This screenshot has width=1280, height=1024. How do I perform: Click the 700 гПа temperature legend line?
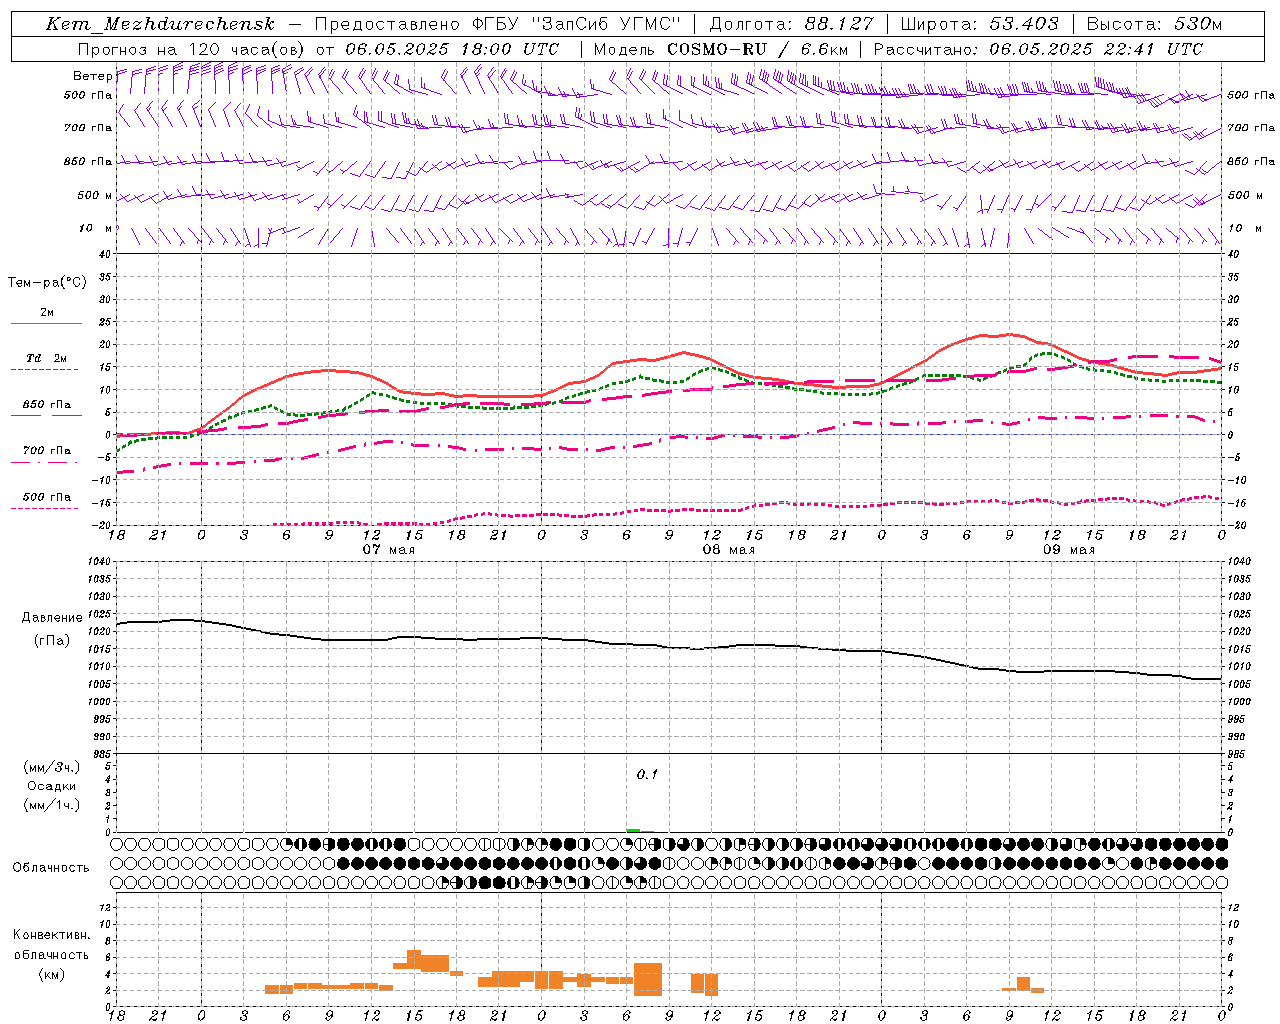(x=44, y=462)
